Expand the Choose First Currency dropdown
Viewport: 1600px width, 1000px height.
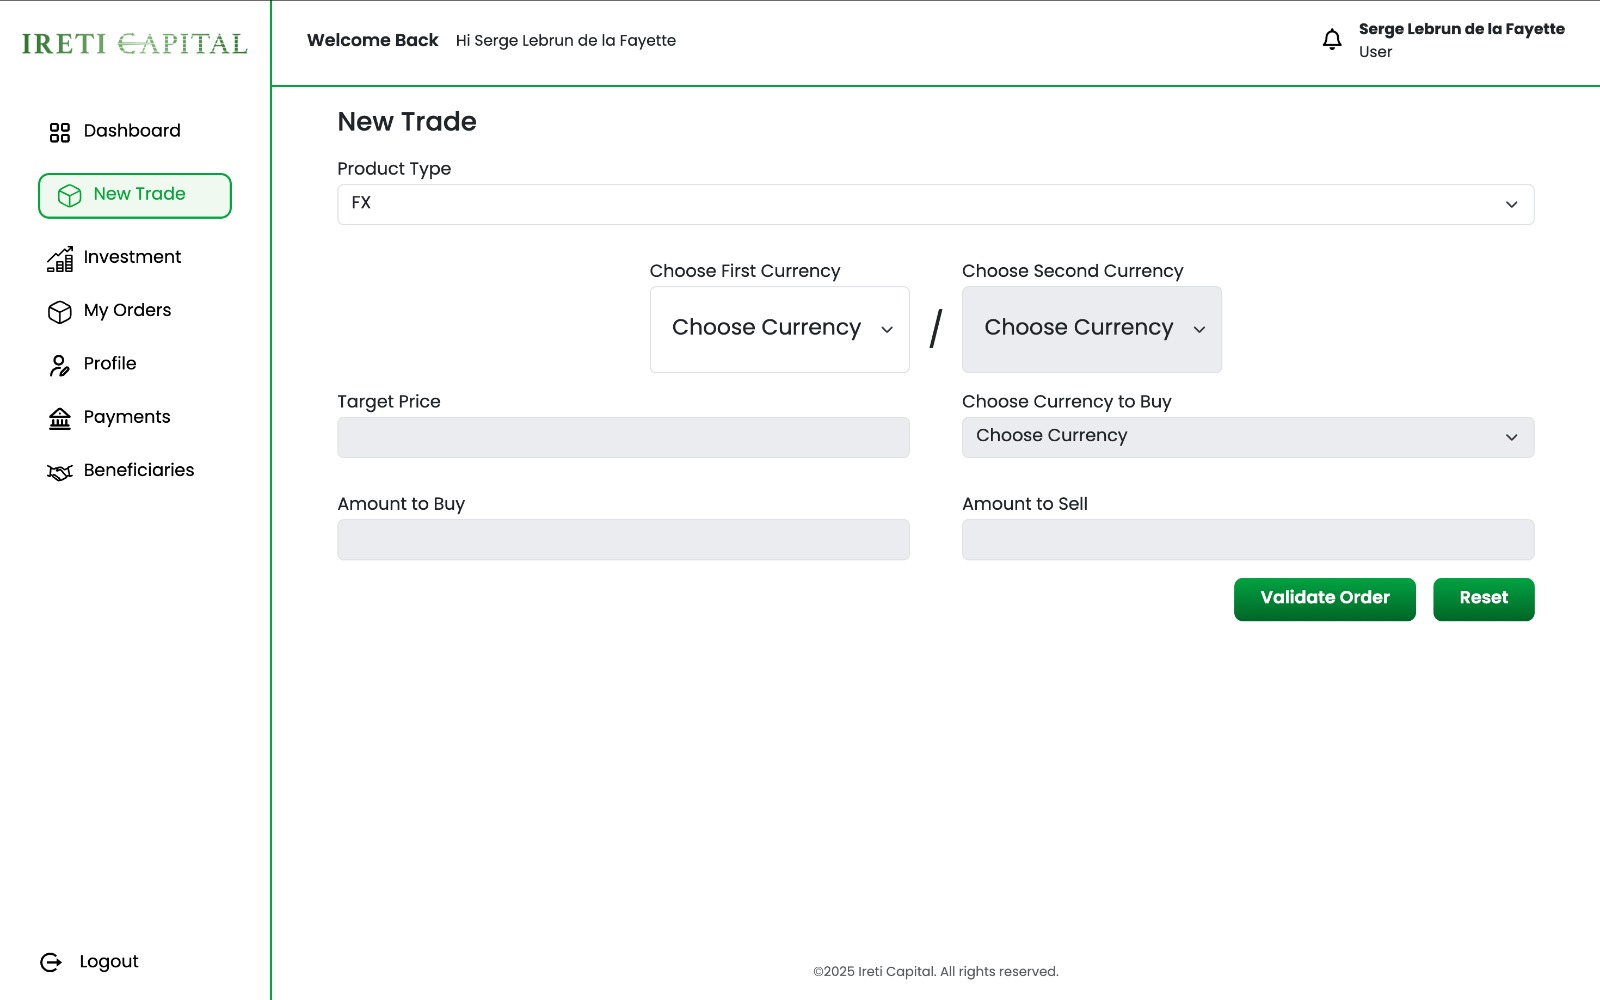tap(780, 329)
